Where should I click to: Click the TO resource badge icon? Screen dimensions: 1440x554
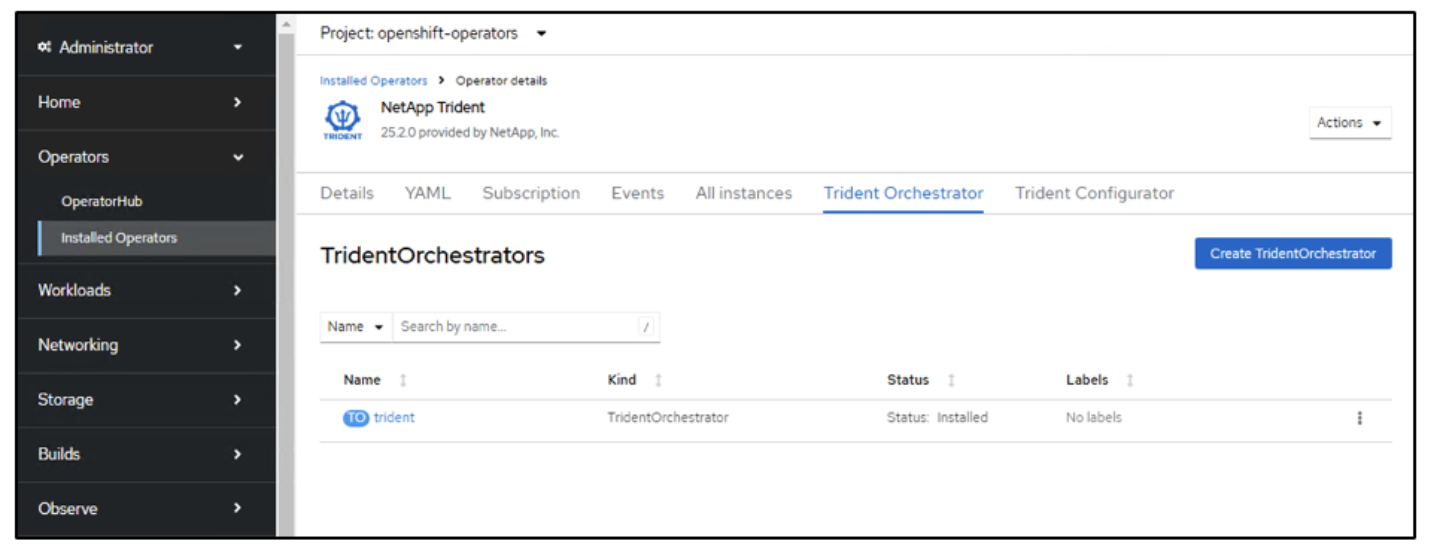[355, 418]
